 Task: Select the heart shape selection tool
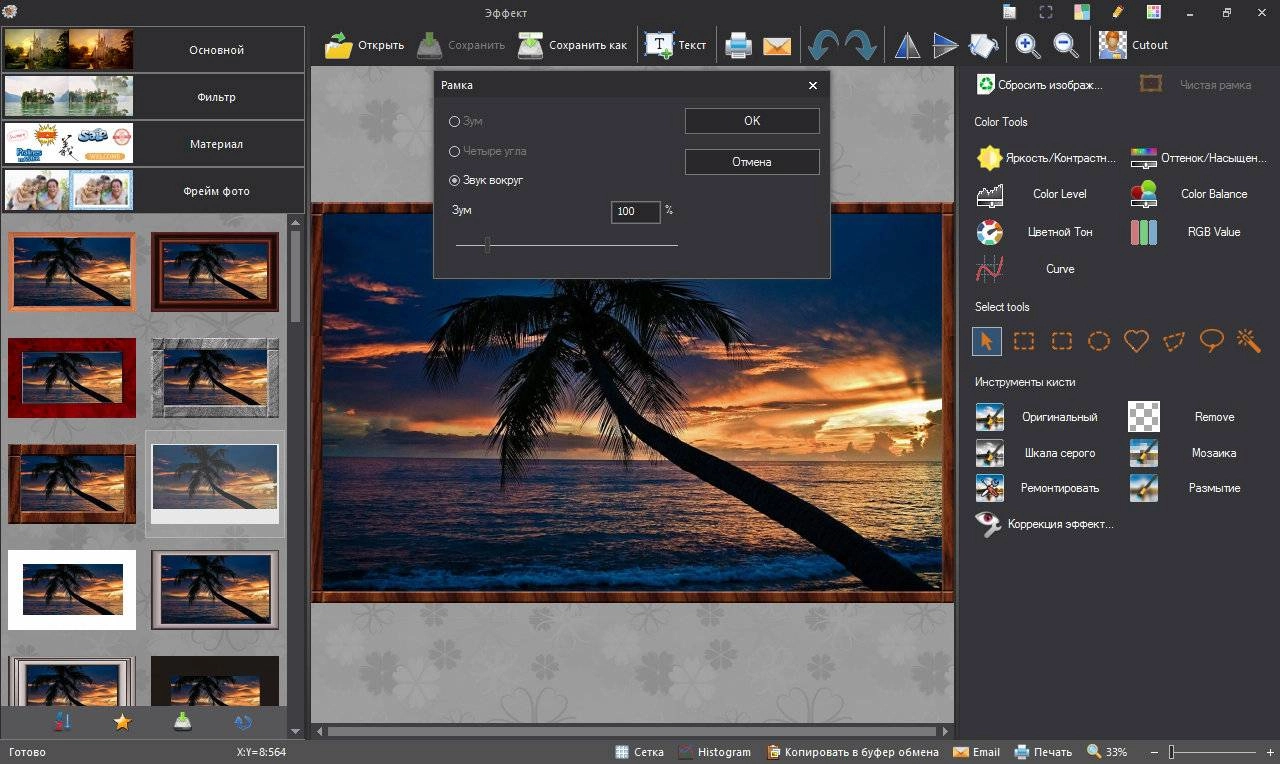pos(1136,341)
